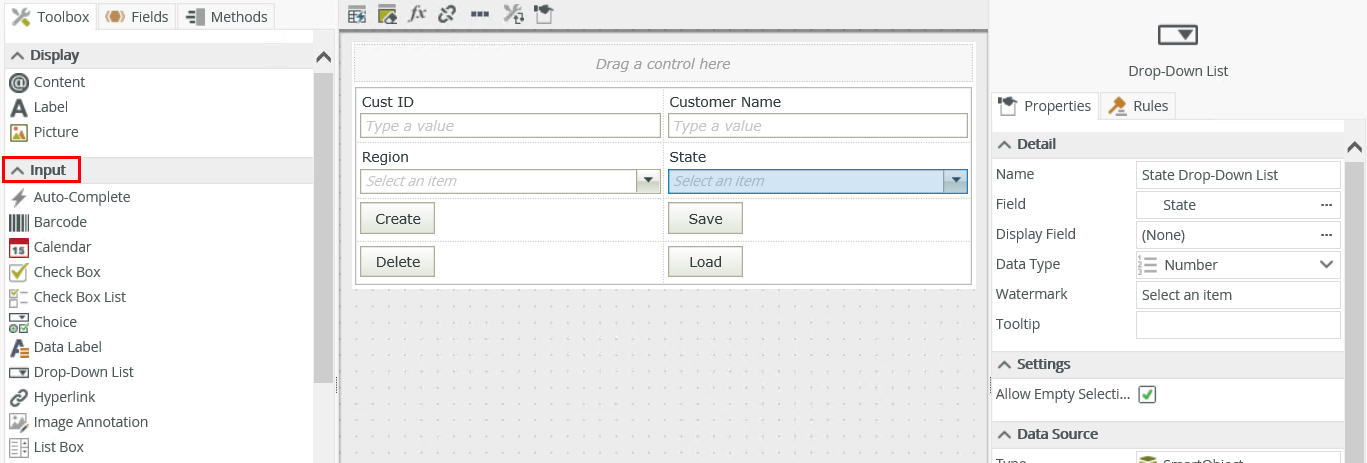Select the Auto-Complete control
1367x463 pixels.
tap(81, 197)
